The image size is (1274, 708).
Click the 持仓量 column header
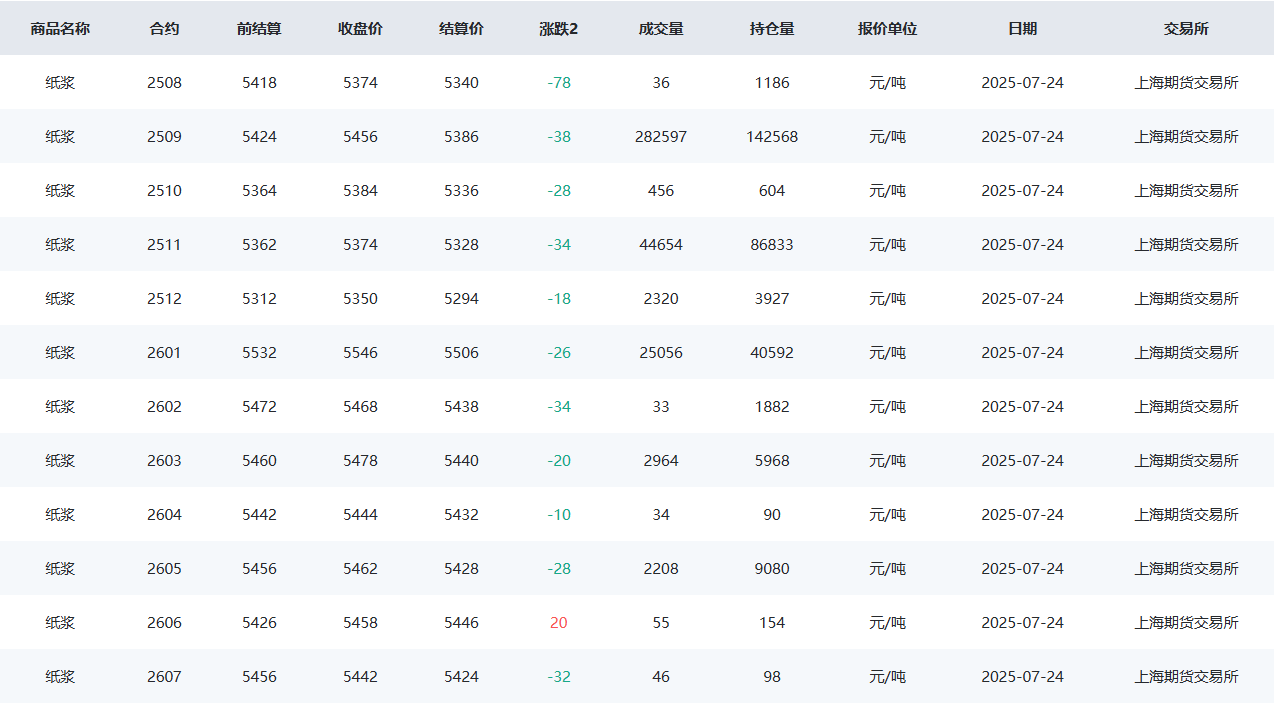tap(772, 29)
